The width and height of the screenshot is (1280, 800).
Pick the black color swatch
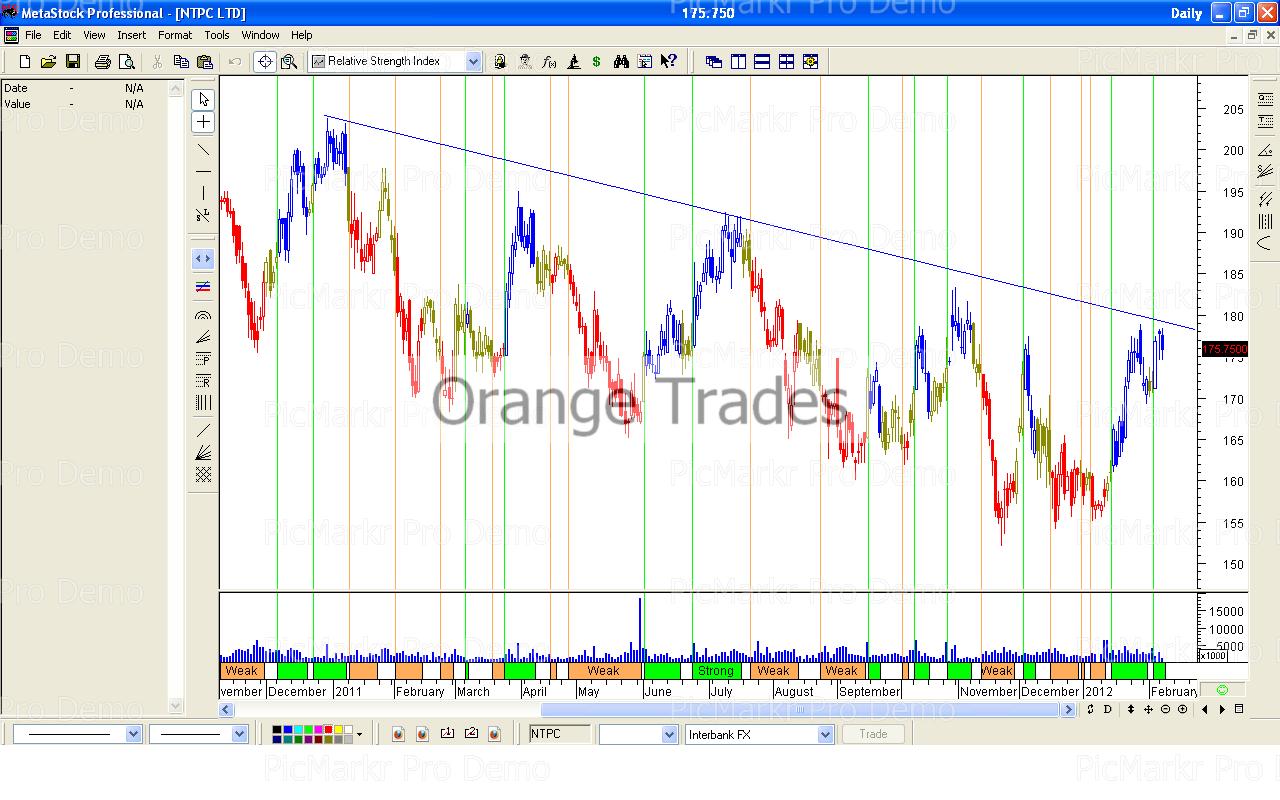pos(278,730)
